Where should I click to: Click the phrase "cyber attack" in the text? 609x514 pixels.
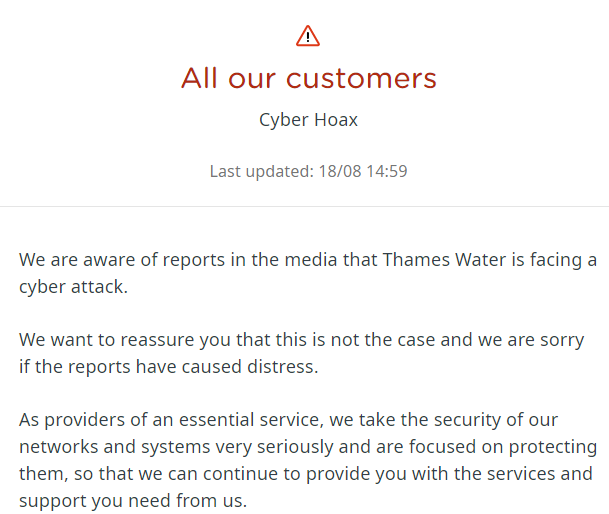72,286
